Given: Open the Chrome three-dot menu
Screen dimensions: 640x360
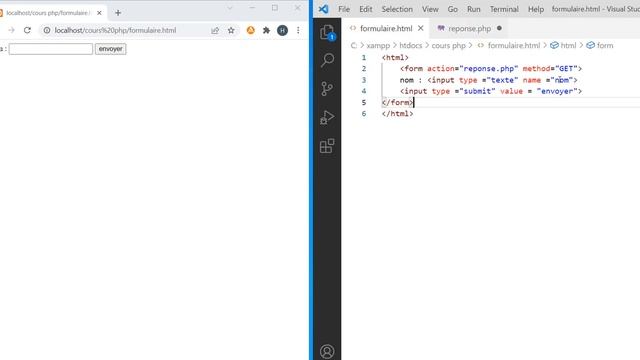Looking at the screenshot, I should [298, 30].
